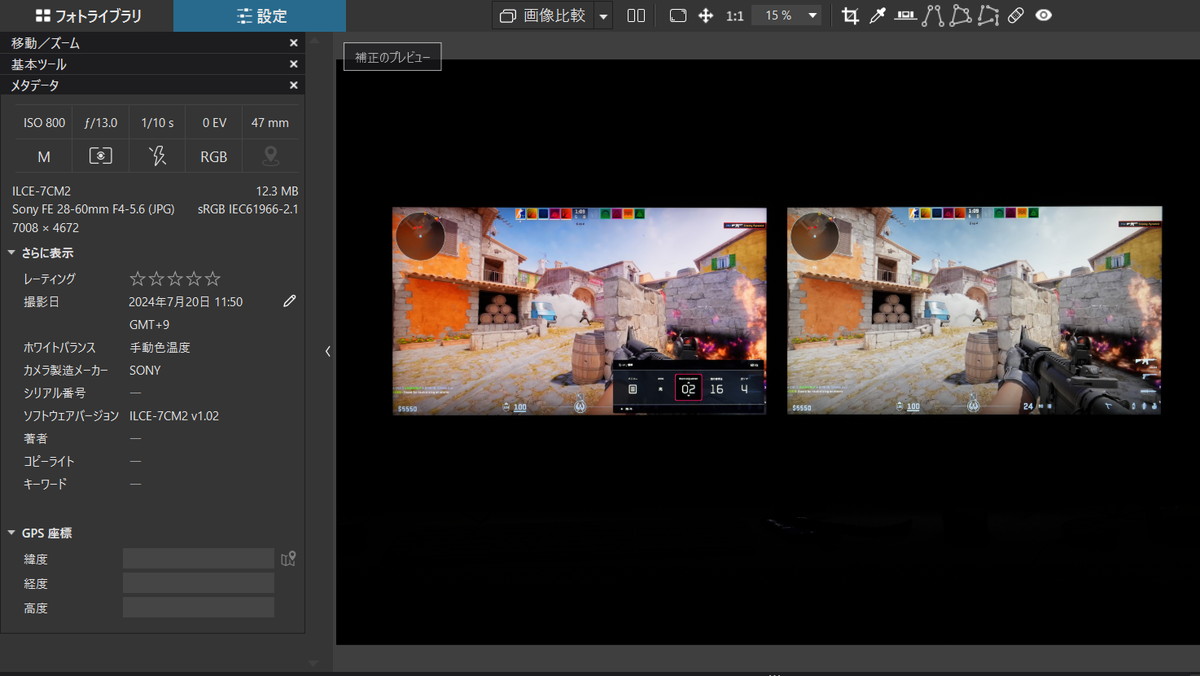The height and width of the screenshot is (676, 1200).
Task: Close the メタデータ panel
Action: (x=293, y=85)
